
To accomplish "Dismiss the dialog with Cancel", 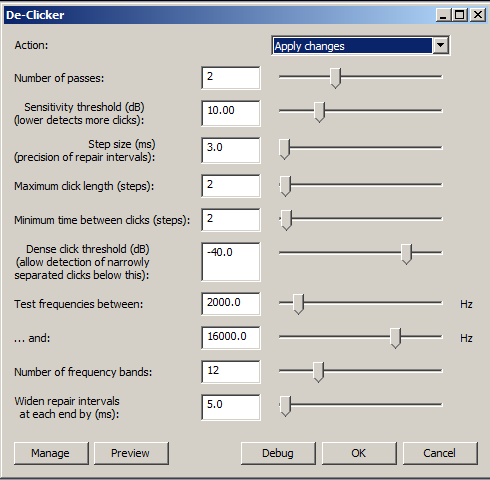I will (440, 453).
